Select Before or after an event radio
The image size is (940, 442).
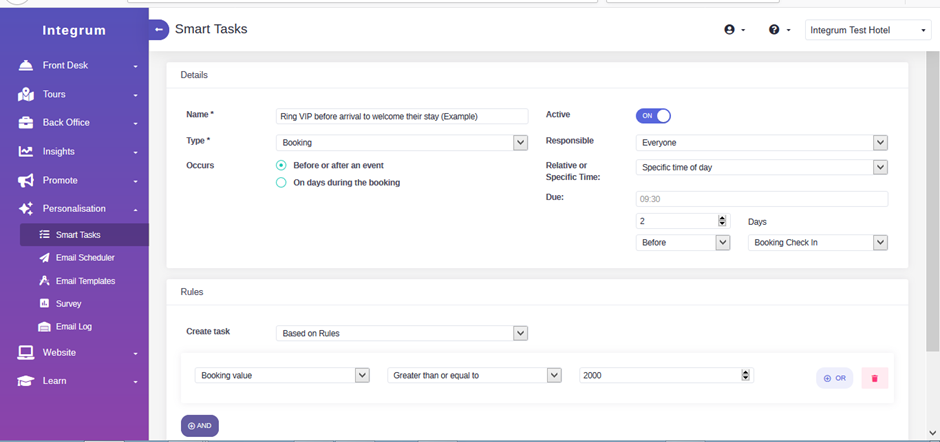[x=281, y=166]
